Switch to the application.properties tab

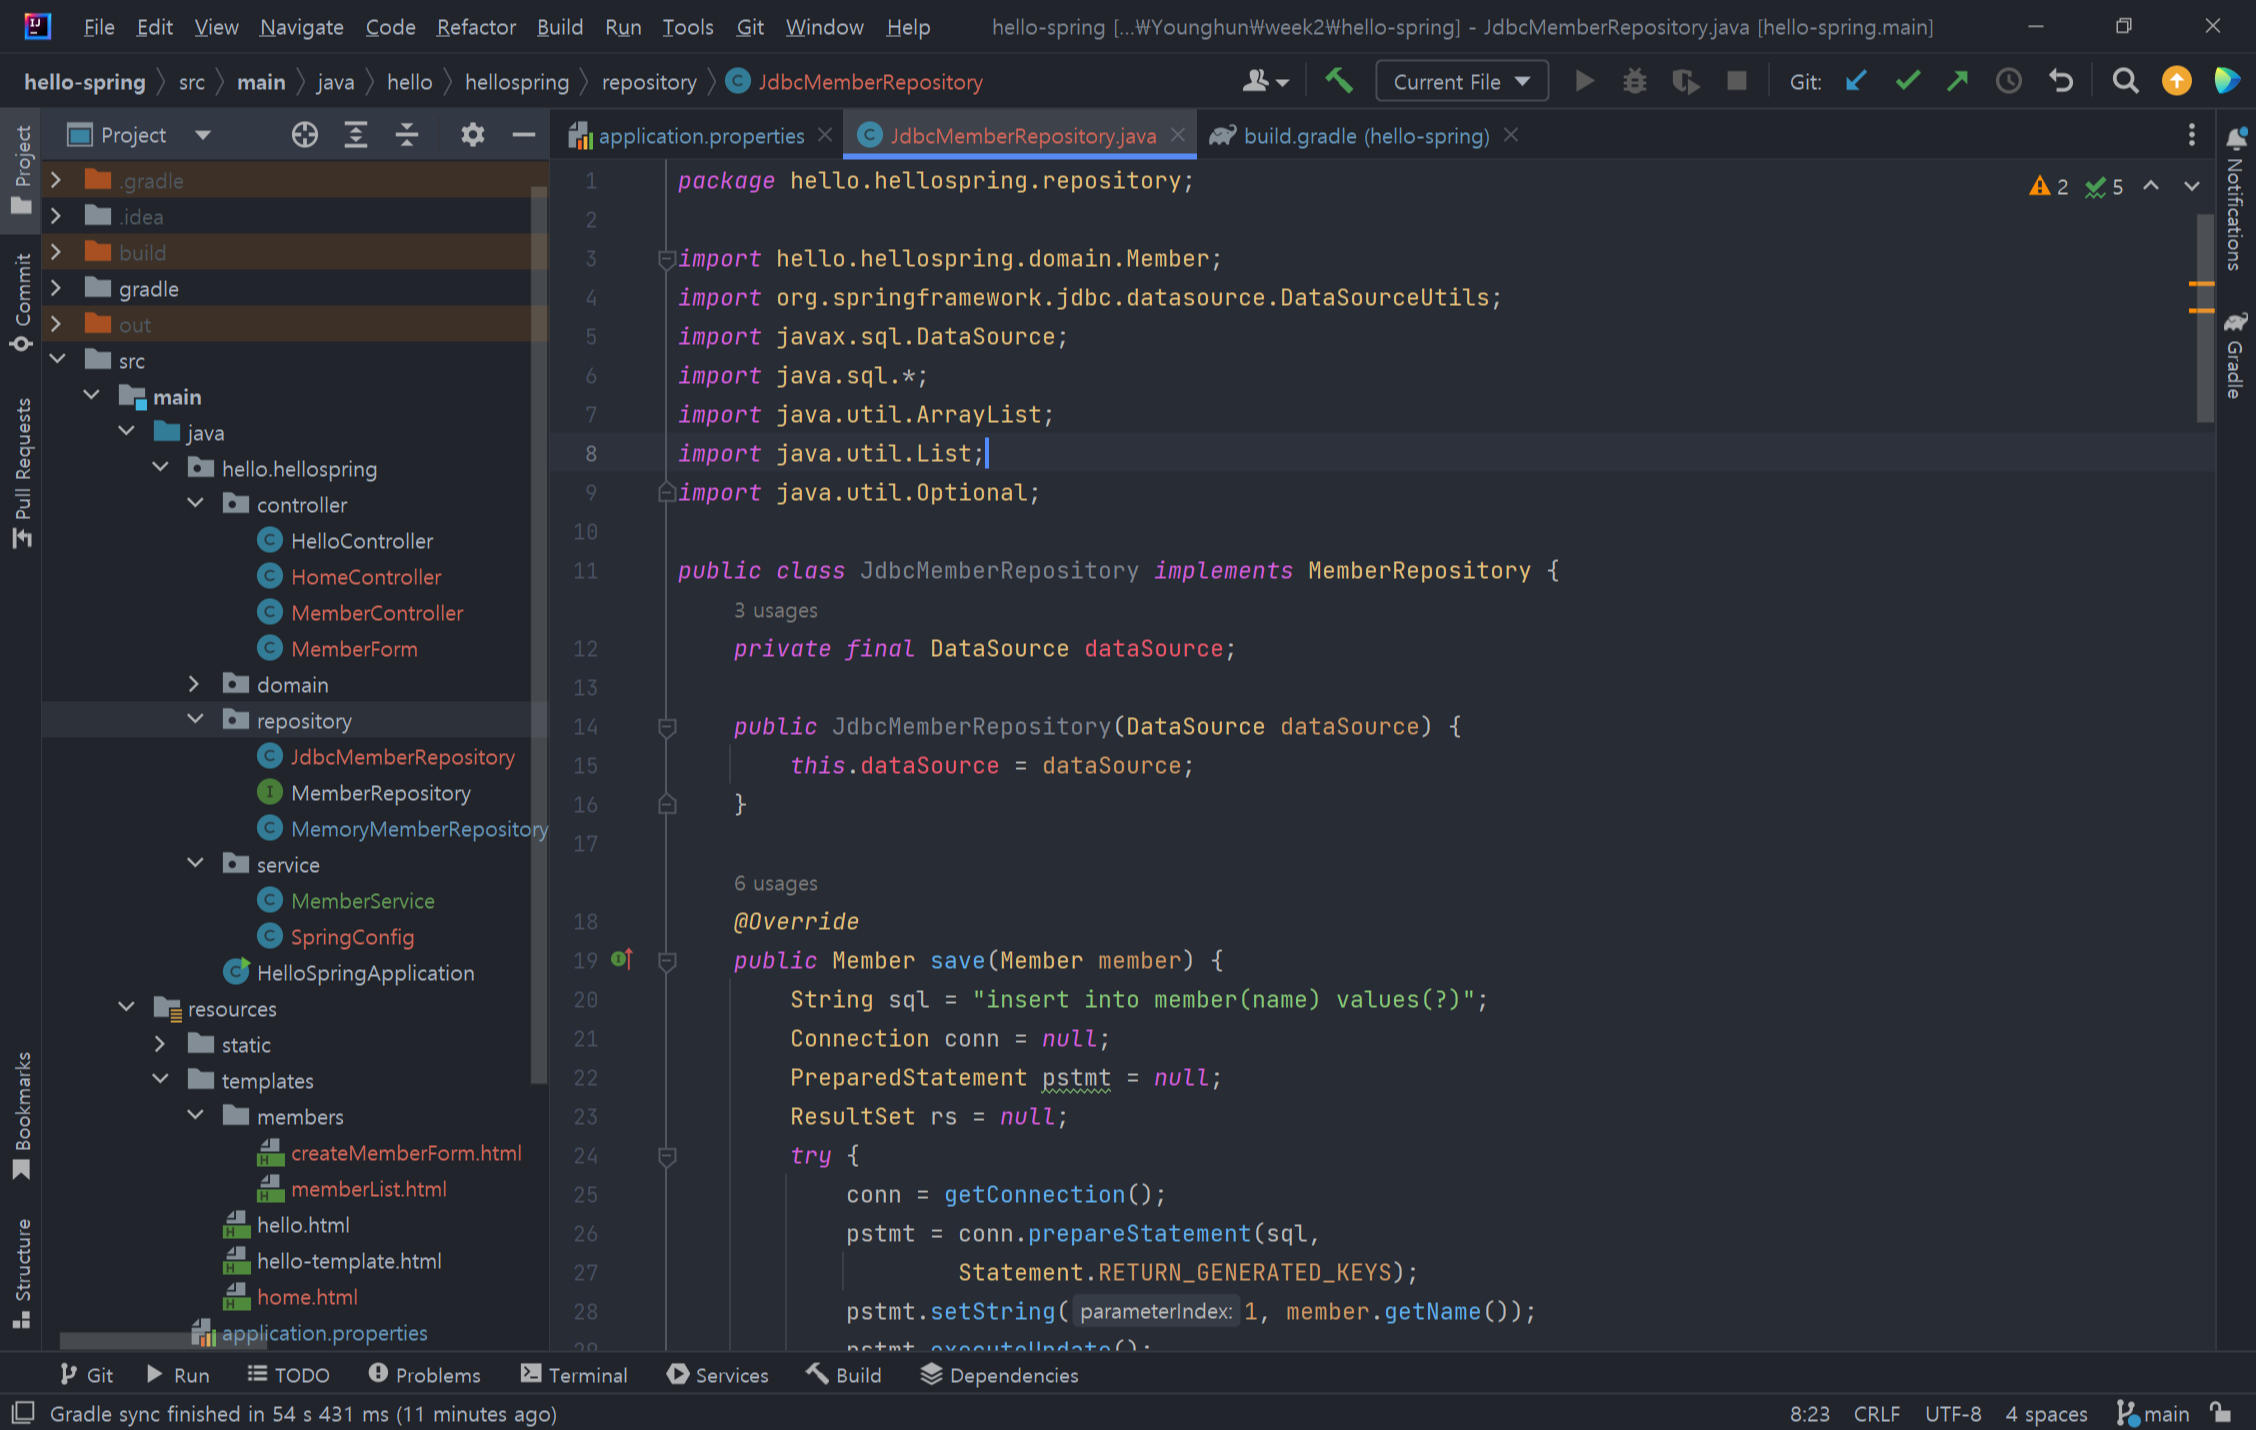700,135
